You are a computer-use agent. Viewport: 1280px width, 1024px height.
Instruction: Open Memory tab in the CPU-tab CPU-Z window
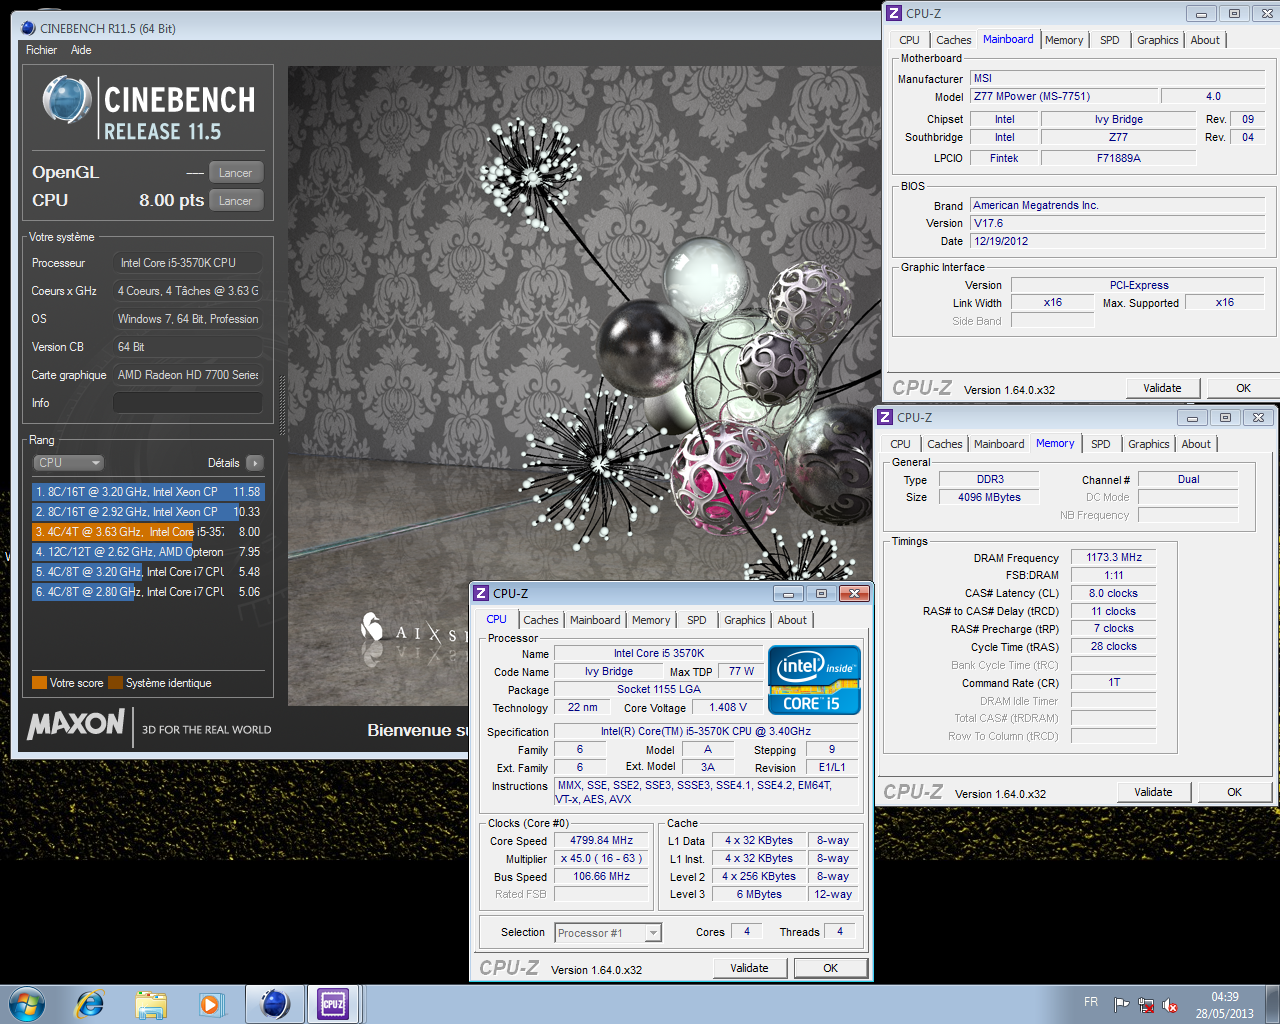coord(651,620)
